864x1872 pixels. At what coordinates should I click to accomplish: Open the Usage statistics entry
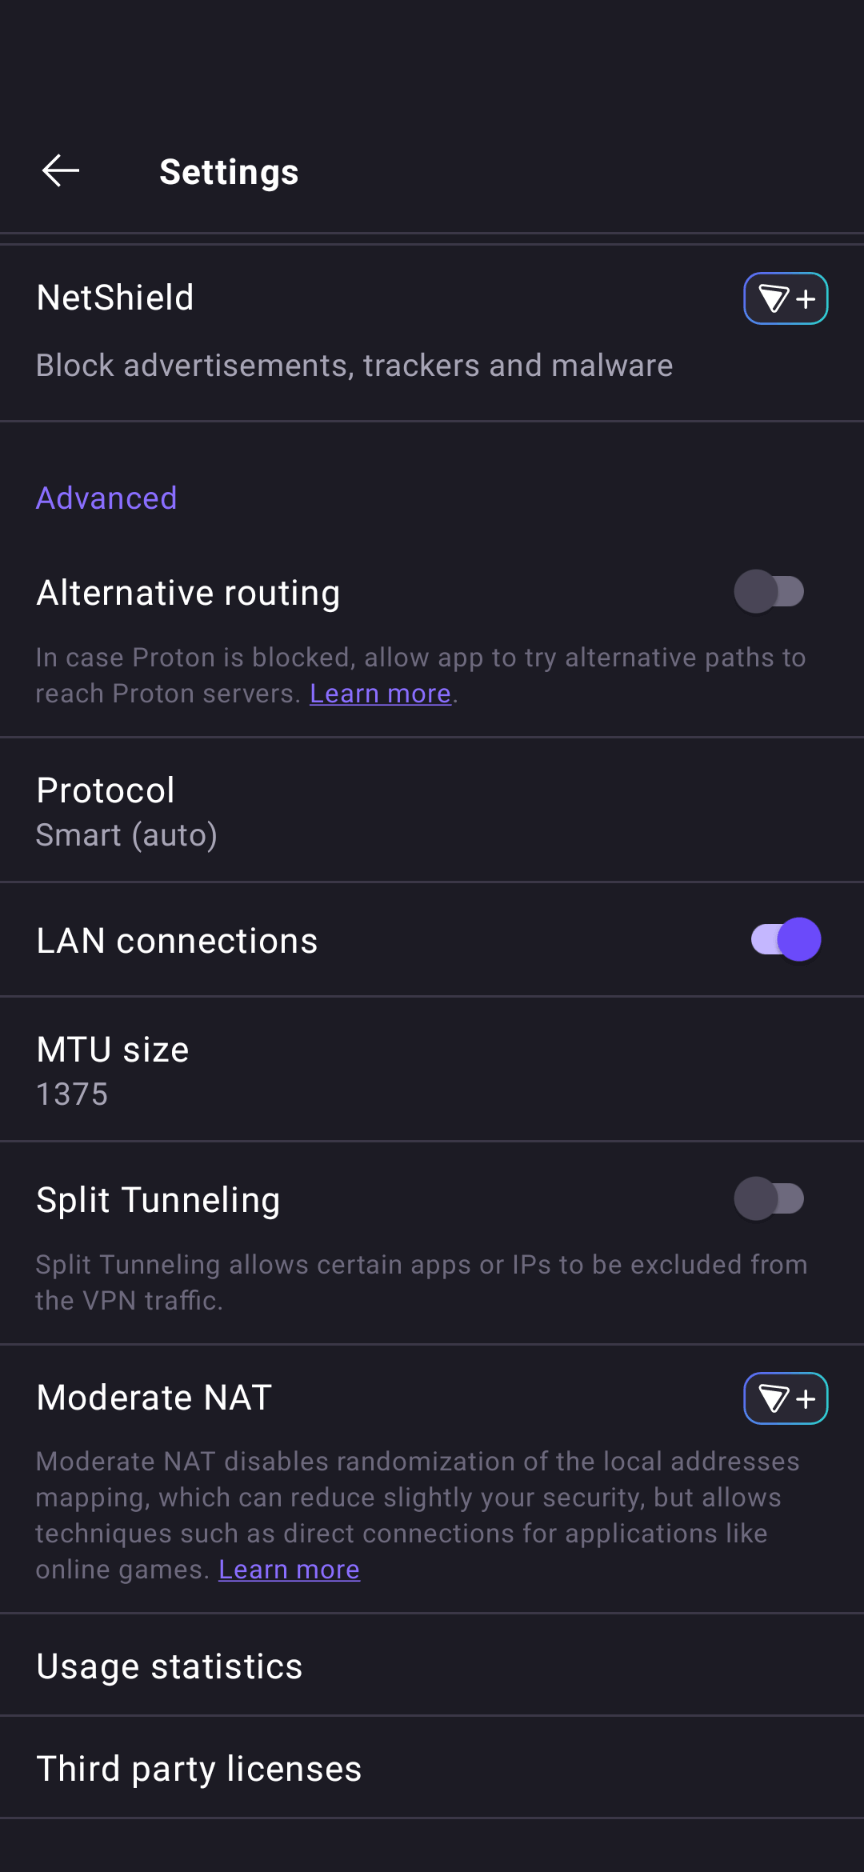[170, 1666]
